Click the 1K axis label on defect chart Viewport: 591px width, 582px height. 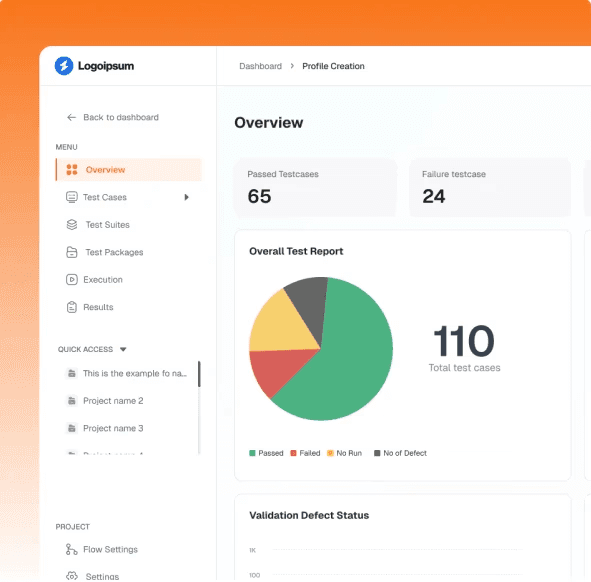click(253, 550)
